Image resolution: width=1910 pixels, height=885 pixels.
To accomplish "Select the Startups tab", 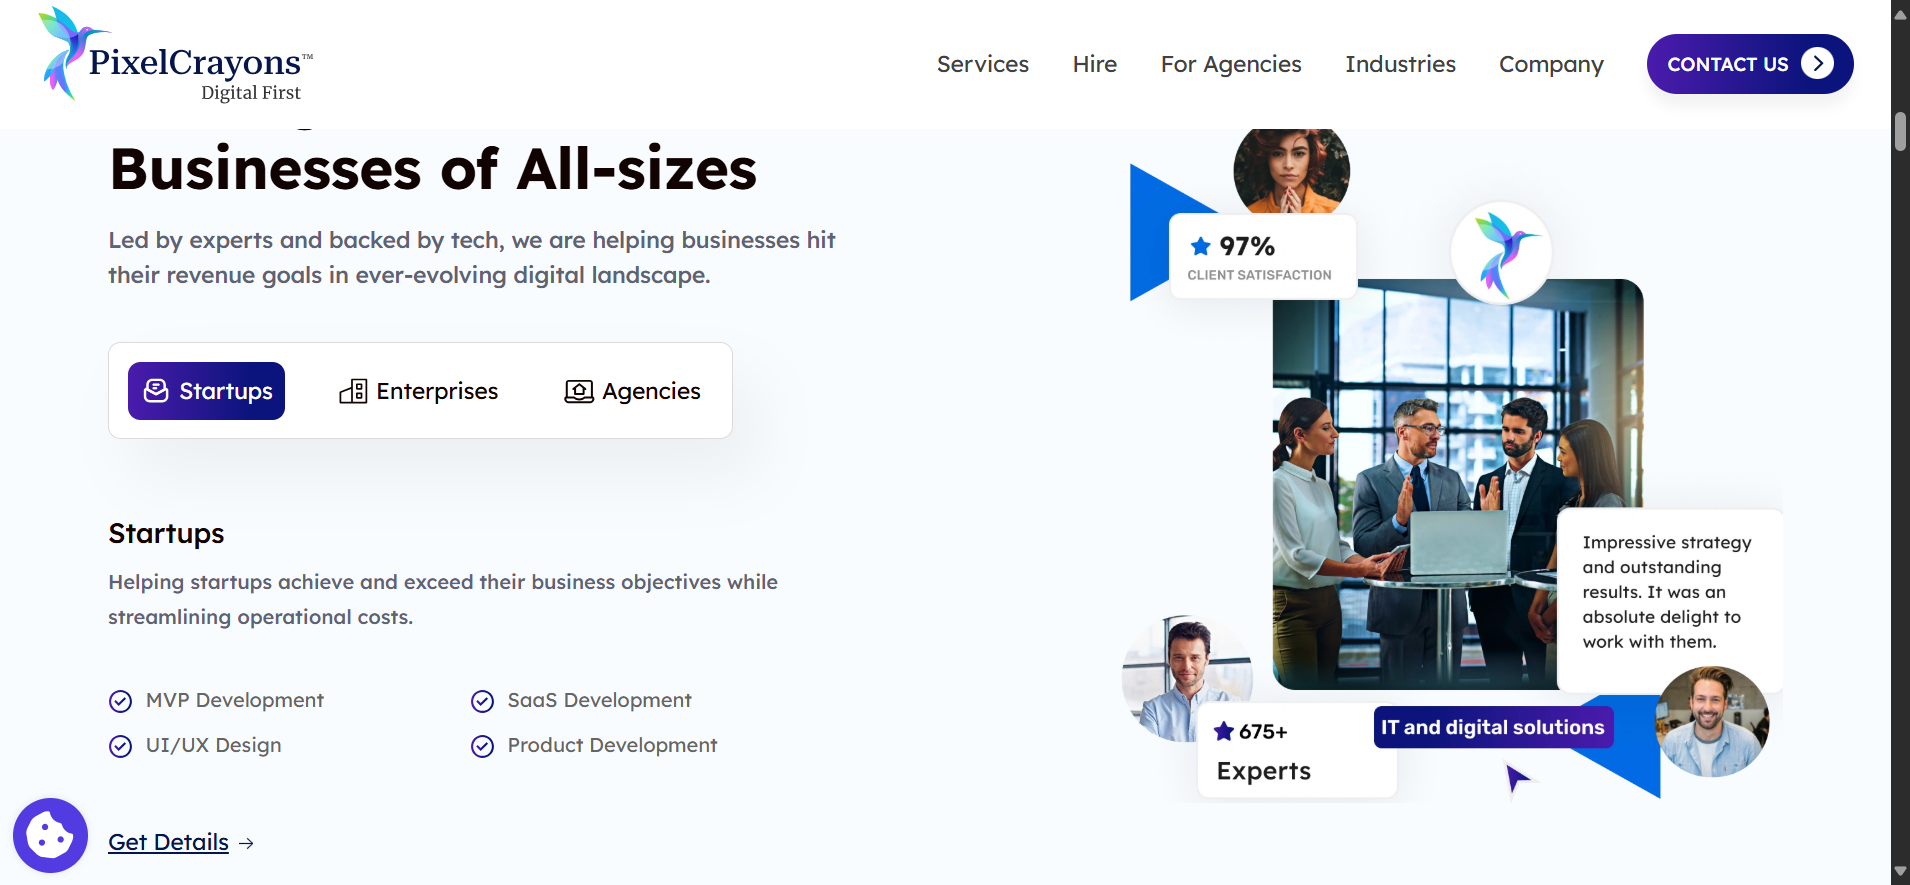I will pos(207,391).
